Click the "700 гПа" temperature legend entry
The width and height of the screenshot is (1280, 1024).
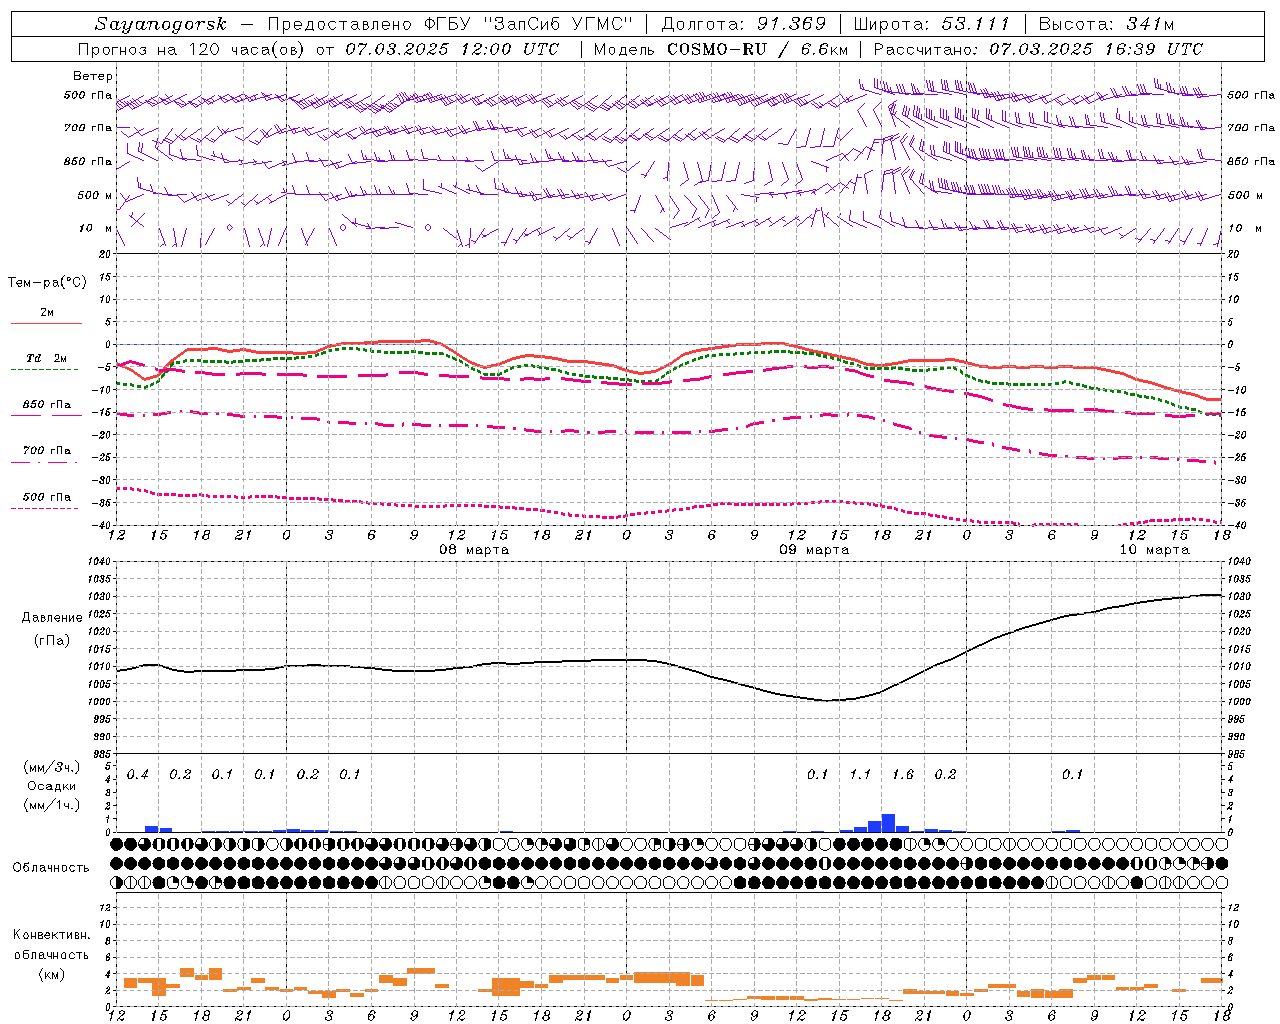(x=47, y=450)
